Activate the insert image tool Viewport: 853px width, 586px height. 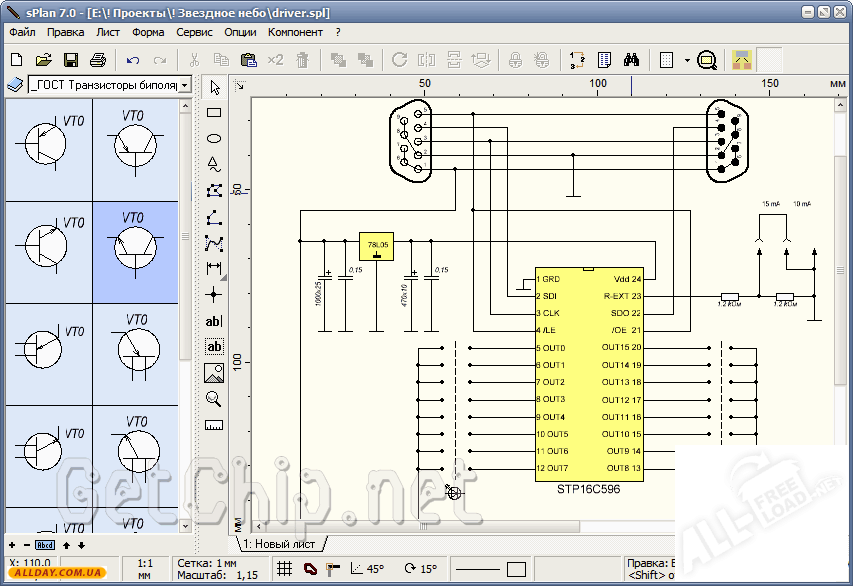pos(214,373)
